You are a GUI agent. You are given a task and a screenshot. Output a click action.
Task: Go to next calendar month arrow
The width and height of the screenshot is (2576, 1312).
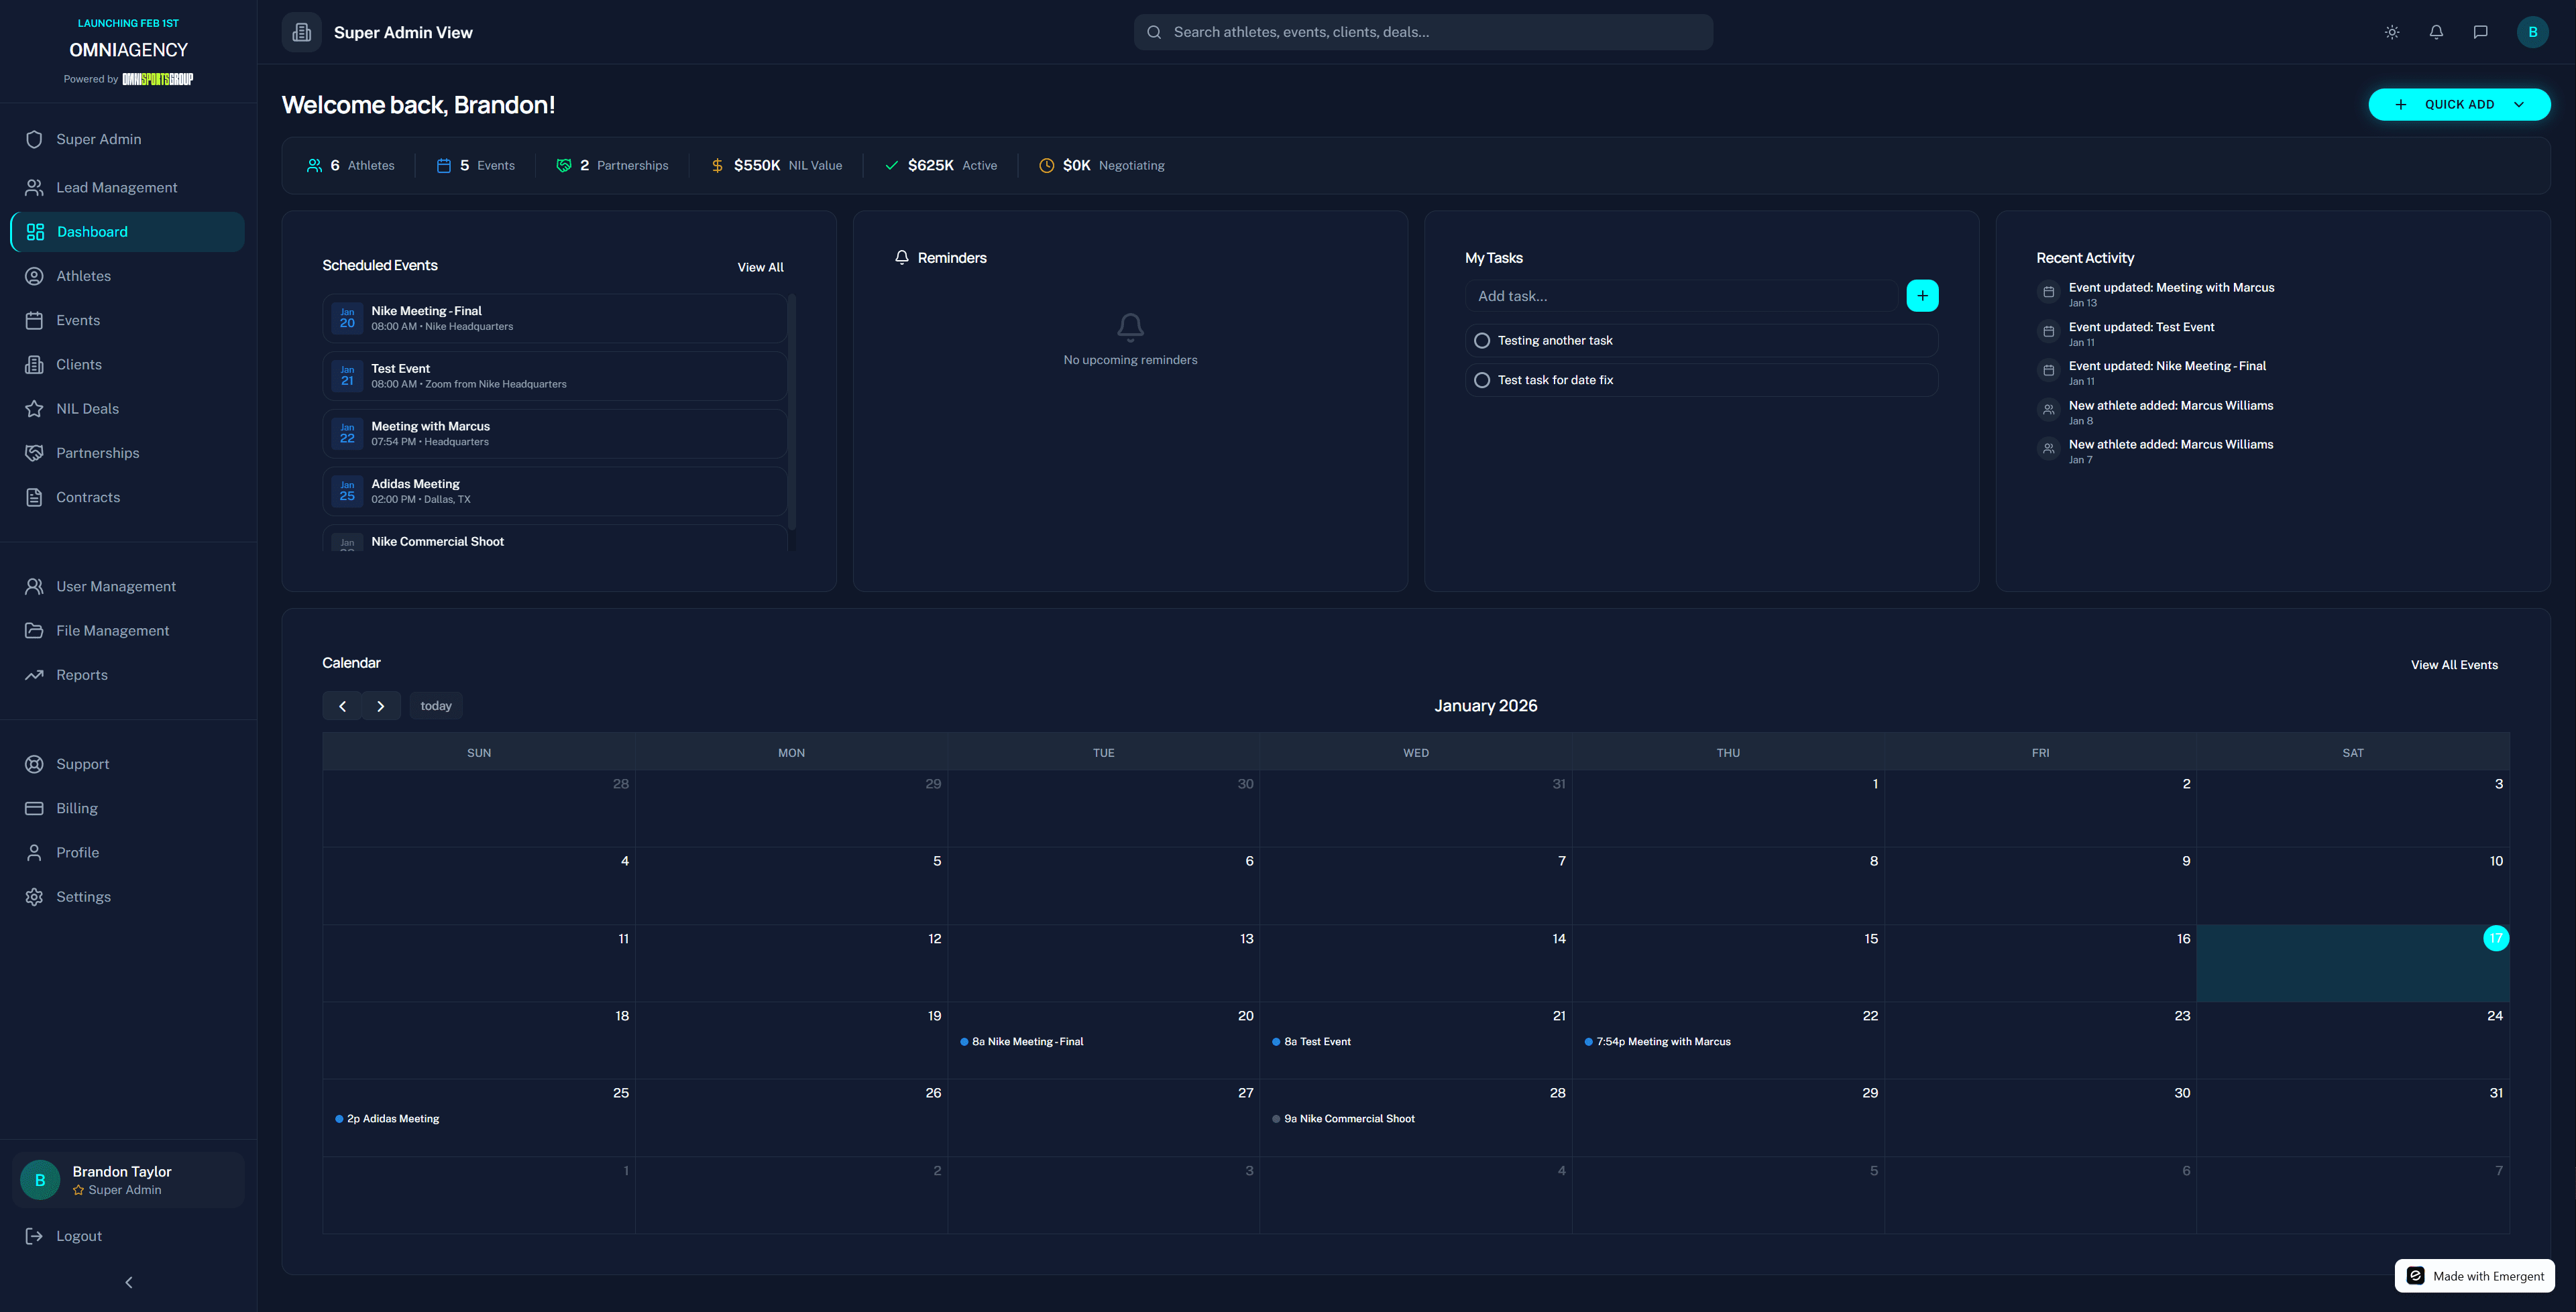381,706
